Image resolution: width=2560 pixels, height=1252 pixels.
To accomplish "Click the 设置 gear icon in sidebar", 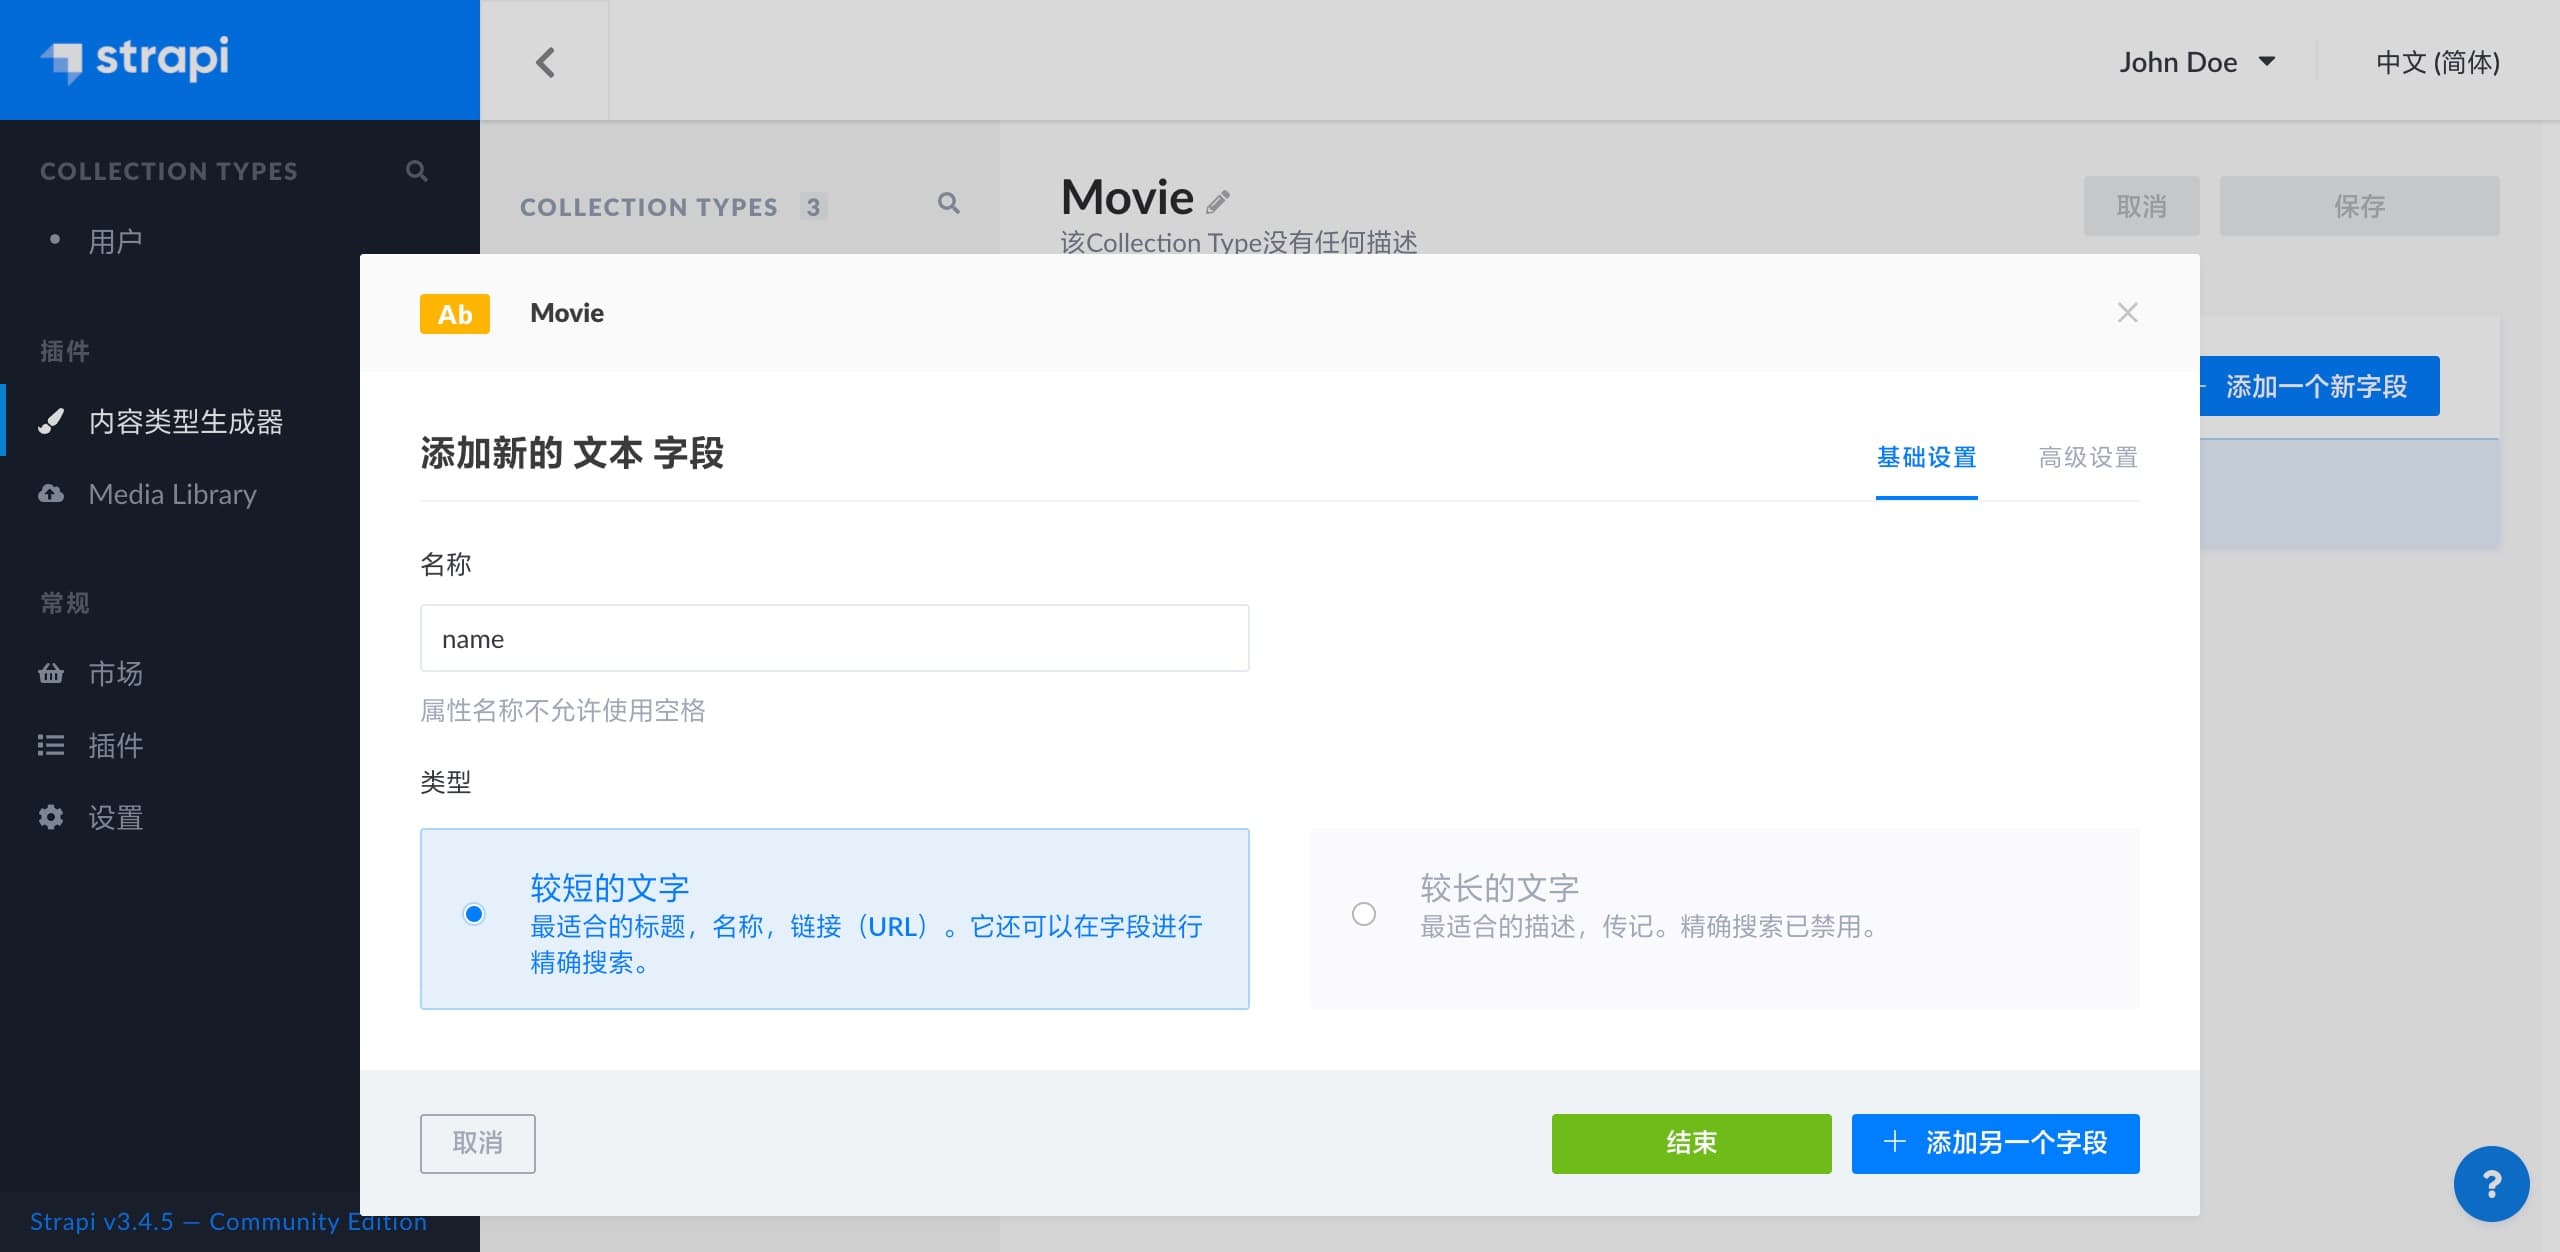I will pyautogui.click(x=51, y=818).
